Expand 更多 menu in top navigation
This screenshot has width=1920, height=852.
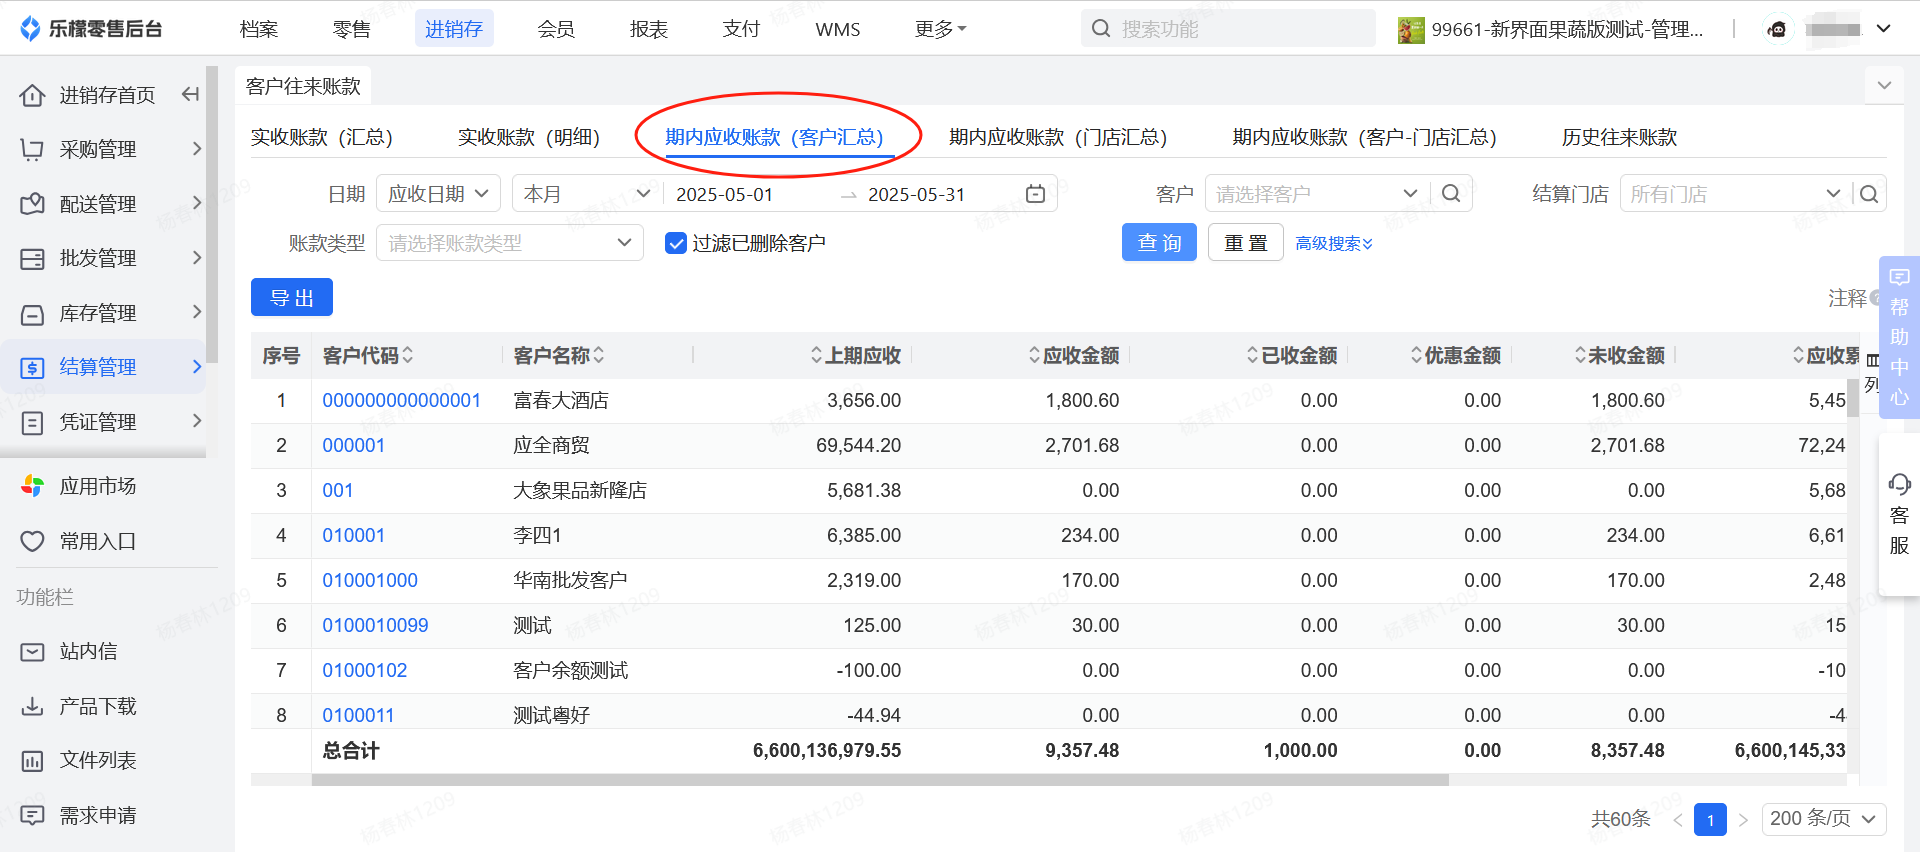tap(940, 29)
